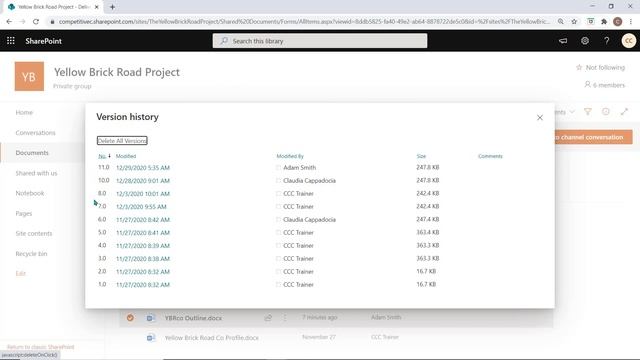Share the YBRco Outline.docx file

coord(268,318)
